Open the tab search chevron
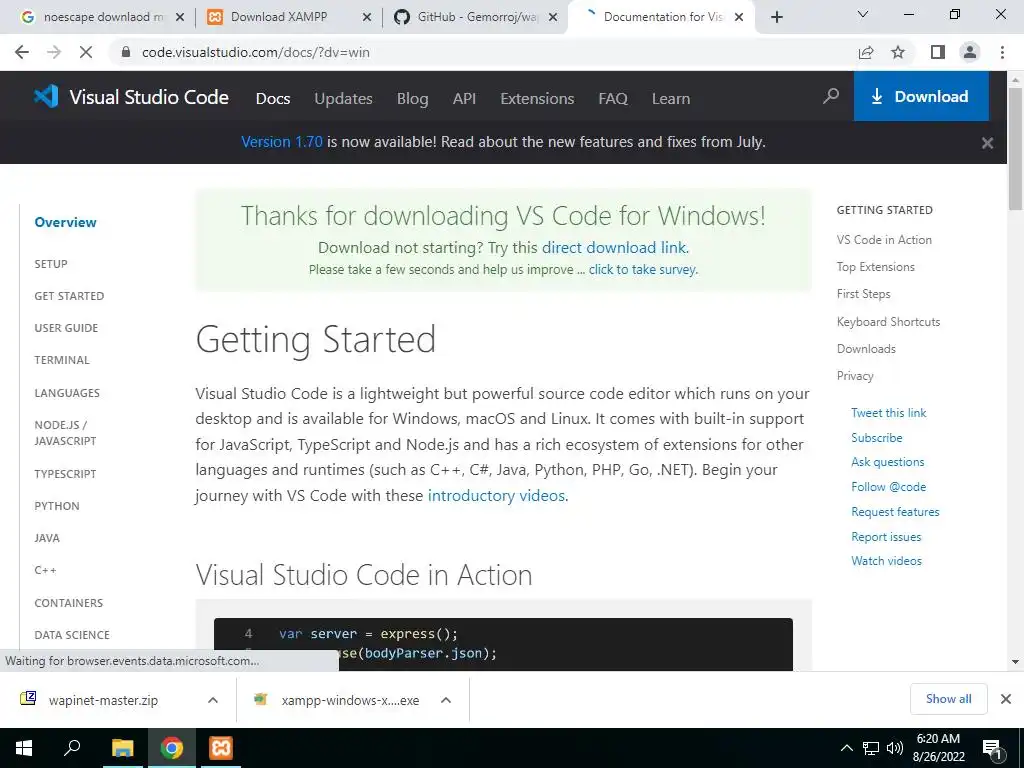The height and width of the screenshot is (768, 1024). pyautogui.click(x=863, y=14)
